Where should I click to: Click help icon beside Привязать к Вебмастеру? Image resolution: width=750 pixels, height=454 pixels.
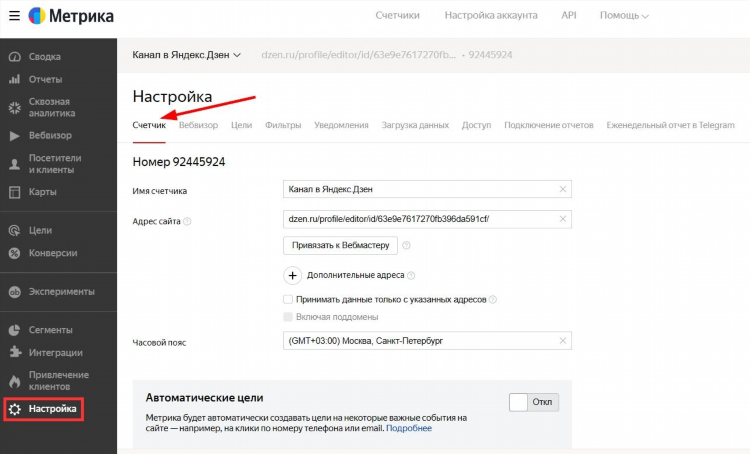406,245
